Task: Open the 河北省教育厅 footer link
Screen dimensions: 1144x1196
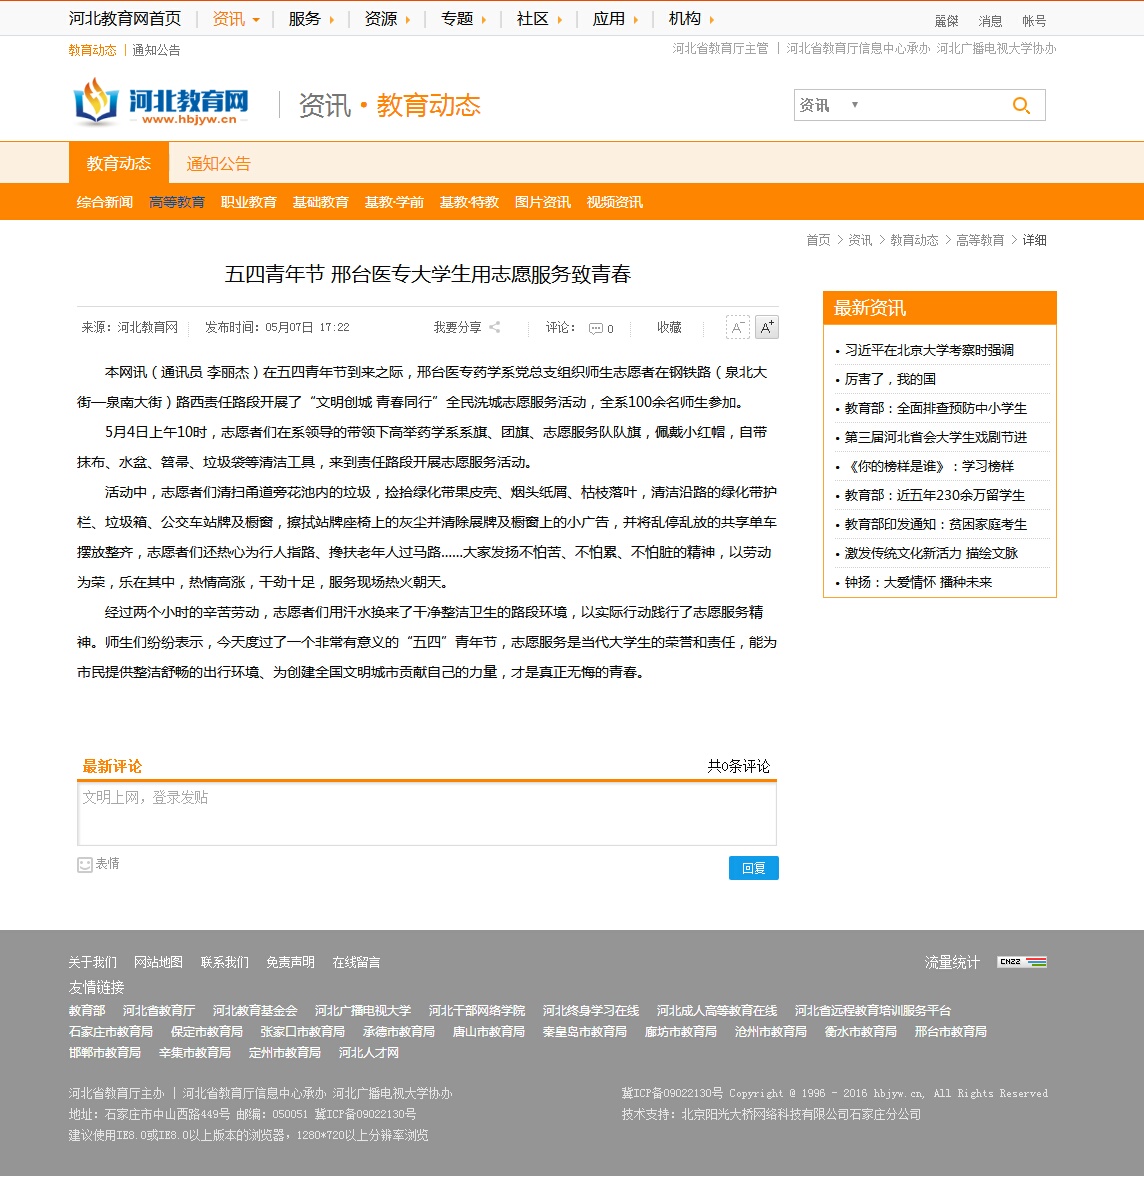Action: coord(159,1011)
